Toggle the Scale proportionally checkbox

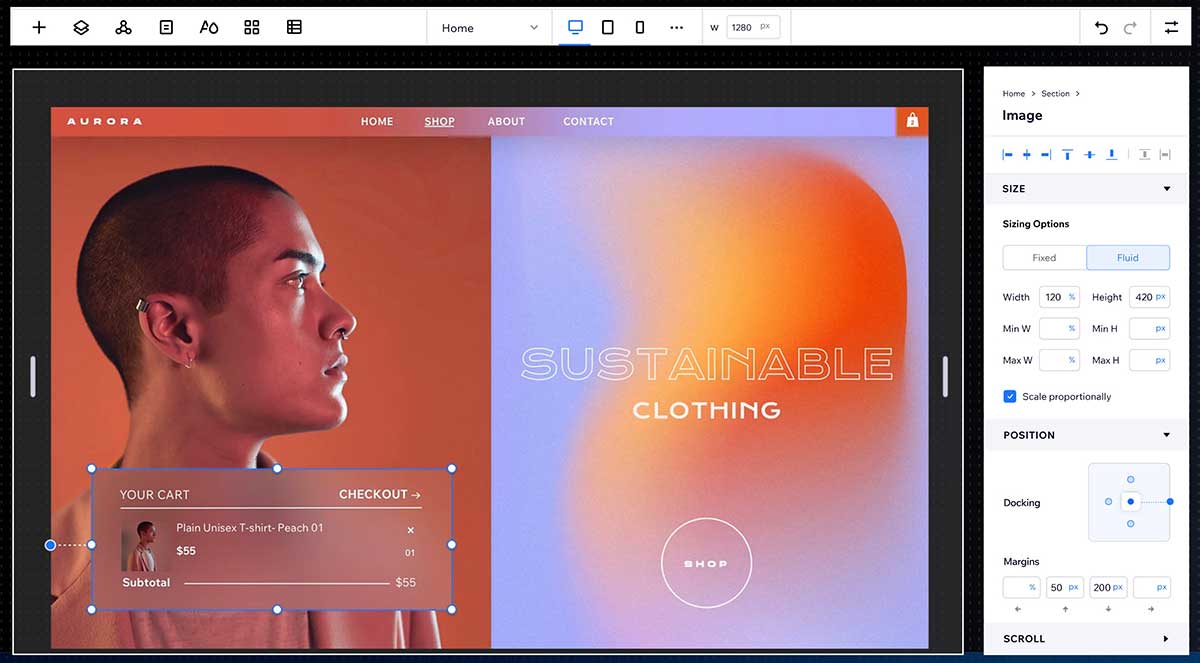coord(1010,397)
